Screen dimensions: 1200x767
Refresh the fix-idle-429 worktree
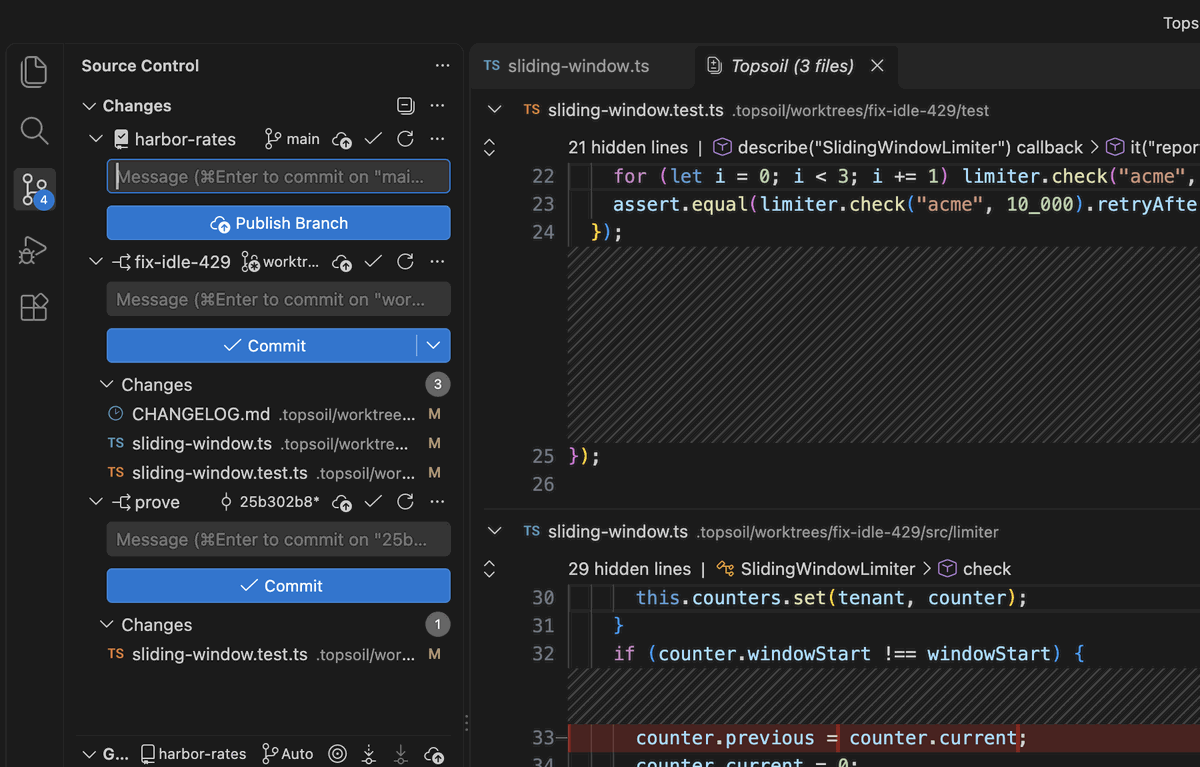405,262
